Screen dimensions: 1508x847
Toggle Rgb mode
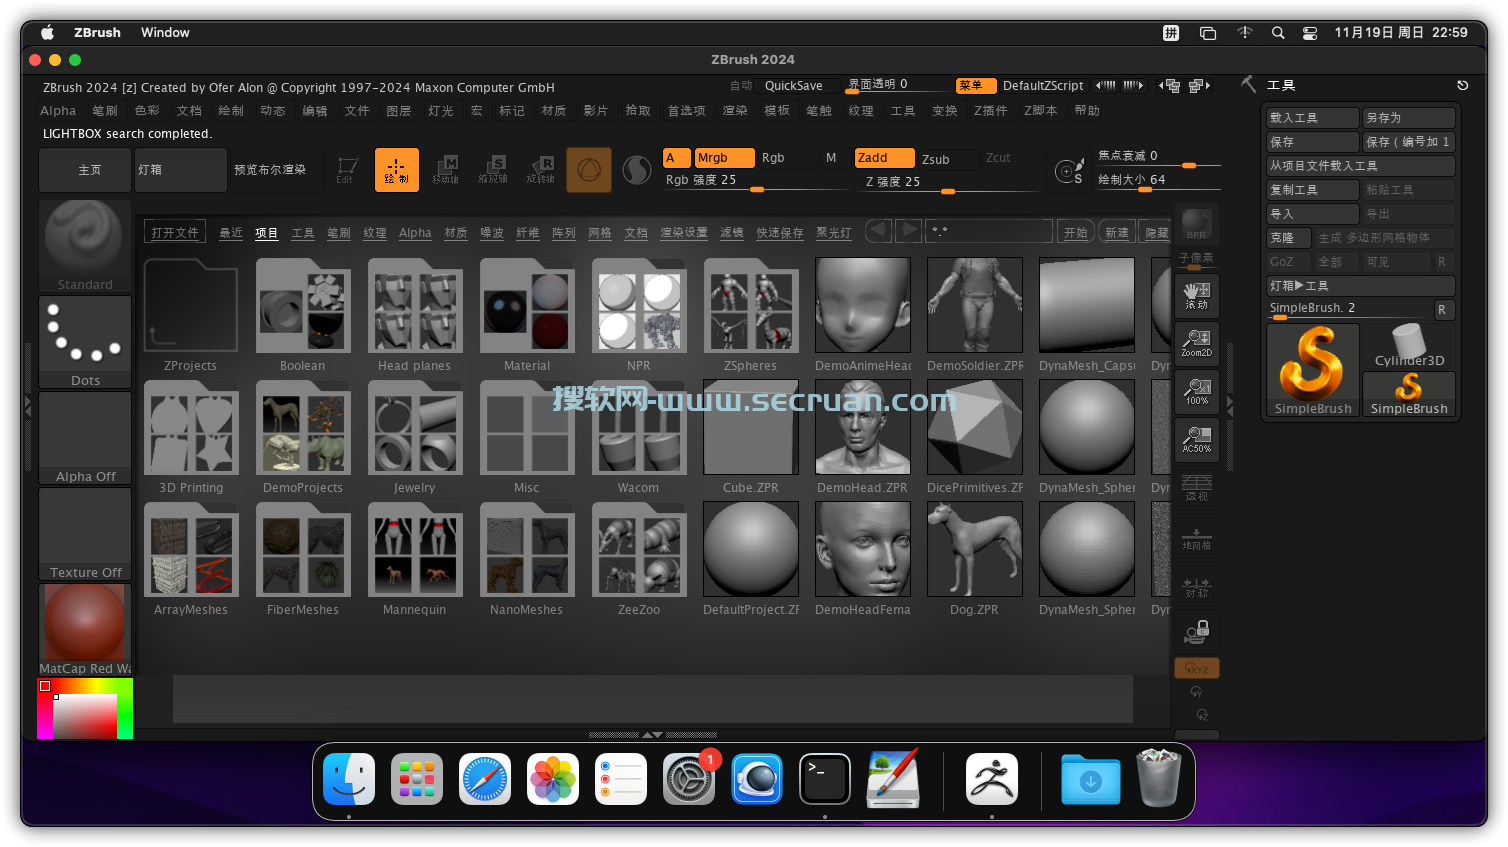point(788,158)
